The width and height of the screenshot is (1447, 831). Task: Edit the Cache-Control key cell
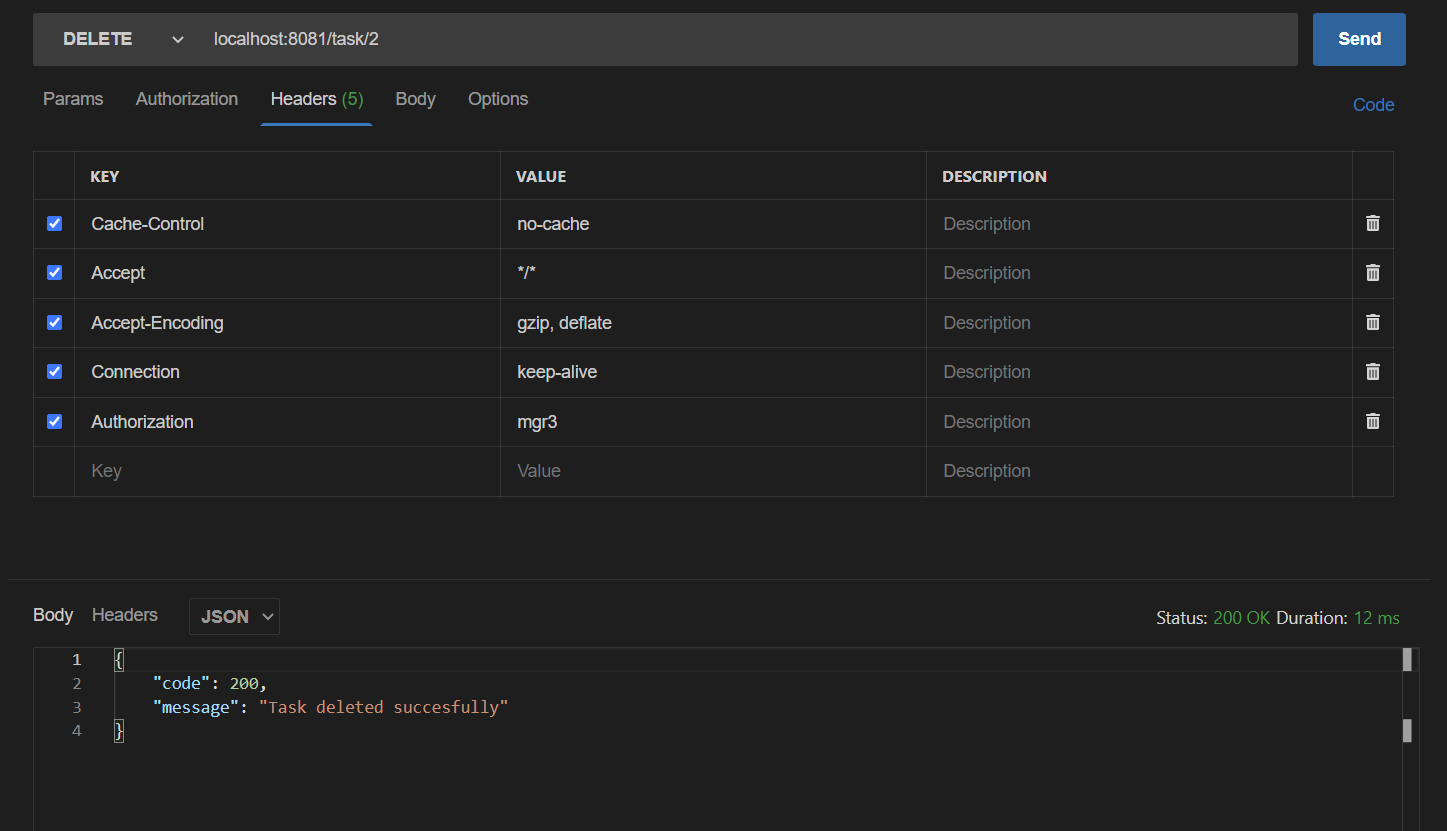288,224
